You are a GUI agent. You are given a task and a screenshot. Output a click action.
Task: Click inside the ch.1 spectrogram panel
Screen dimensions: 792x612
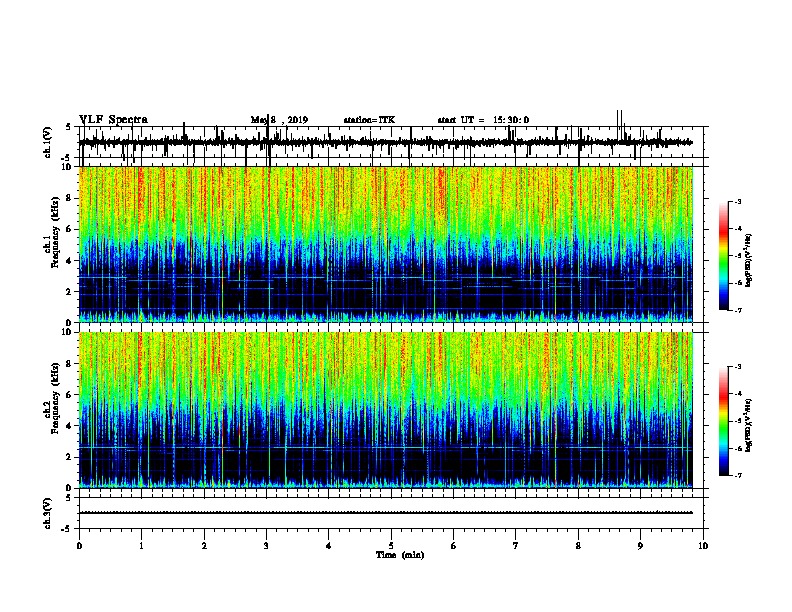click(x=386, y=244)
